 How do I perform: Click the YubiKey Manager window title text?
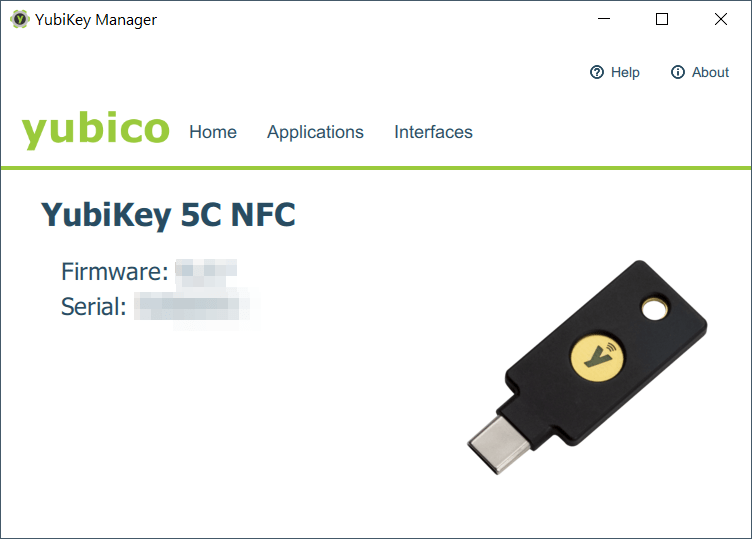pyautogui.click(x=97, y=19)
